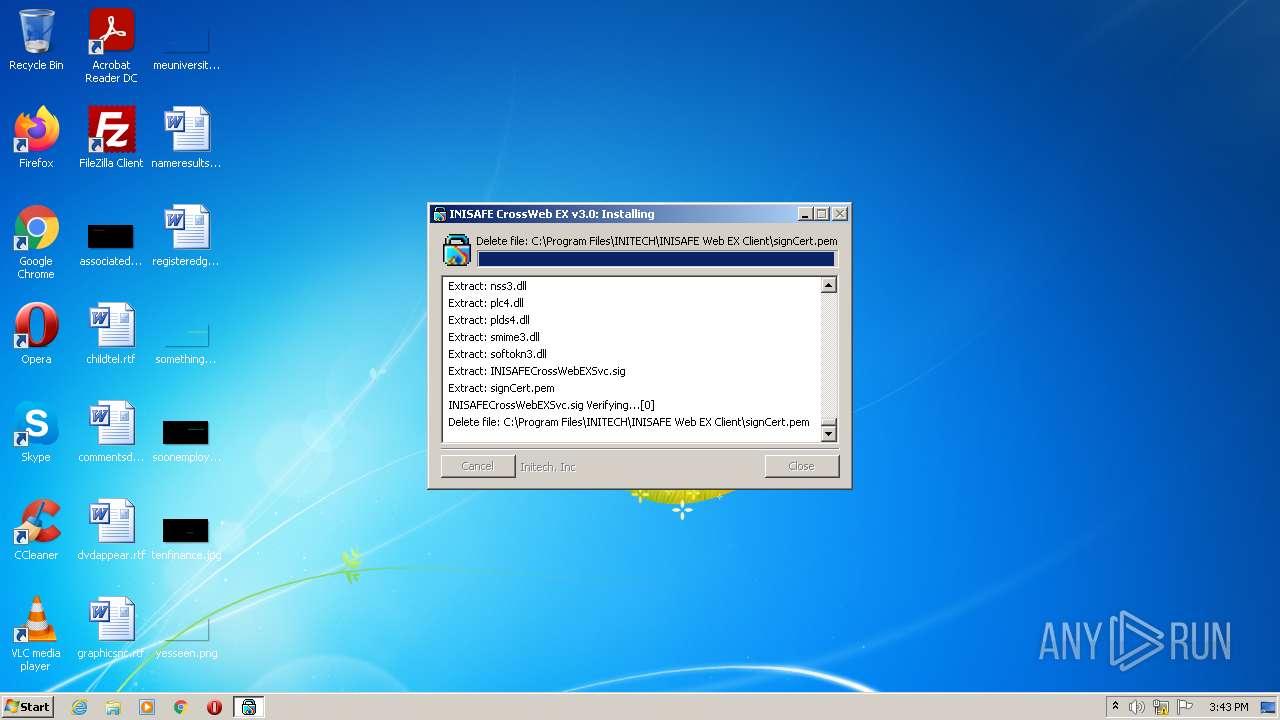1280x720 pixels.
Task: Open childtel.rtf document icon
Action: [x=111, y=334]
